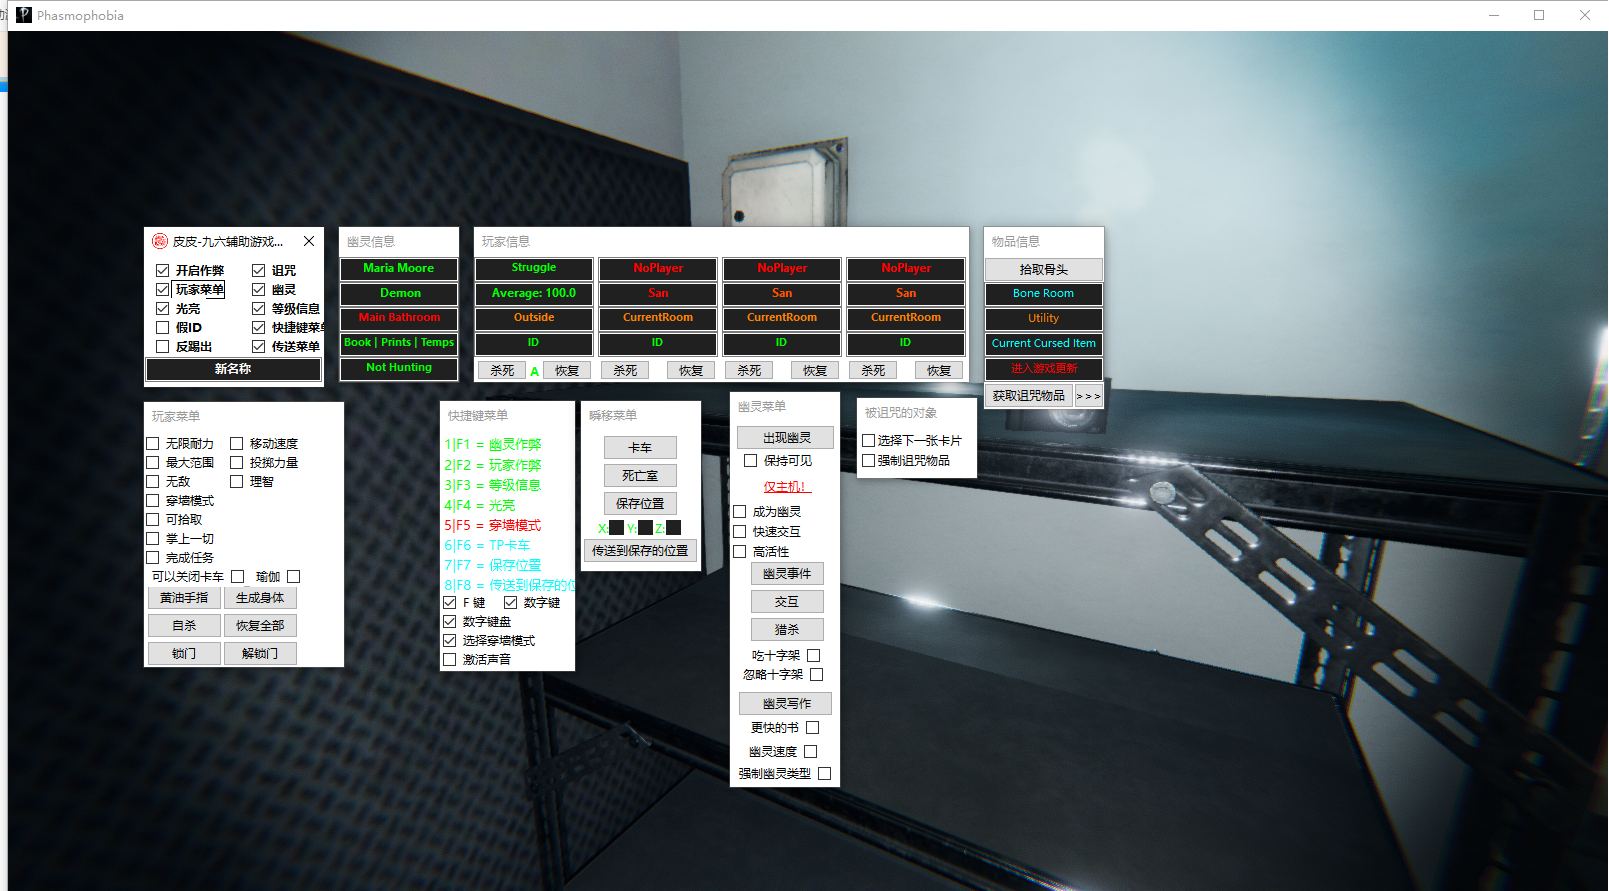Toggle the 成为幽灵 checkbox
Image resolution: width=1609 pixels, height=891 pixels.
[x=740, y=512]
